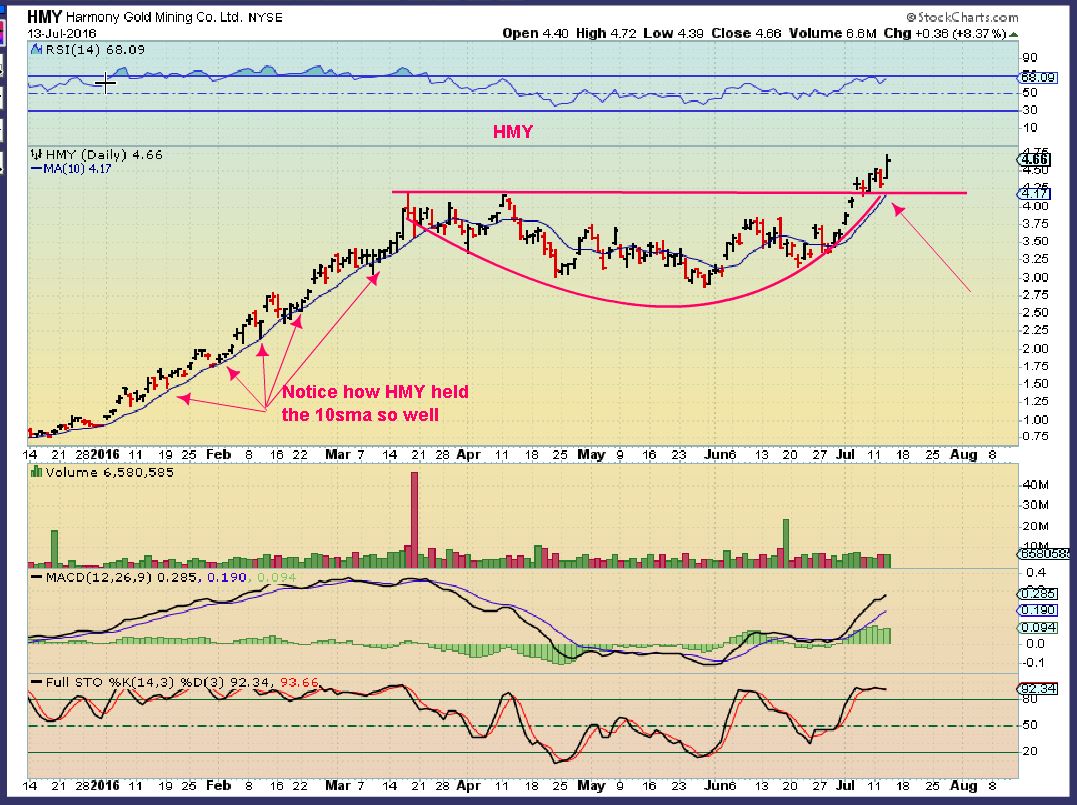Click the red 93.66 %D value in STO legend
Screen dimensions: 1077x805
pyautogui.click(x=299, y=682)
